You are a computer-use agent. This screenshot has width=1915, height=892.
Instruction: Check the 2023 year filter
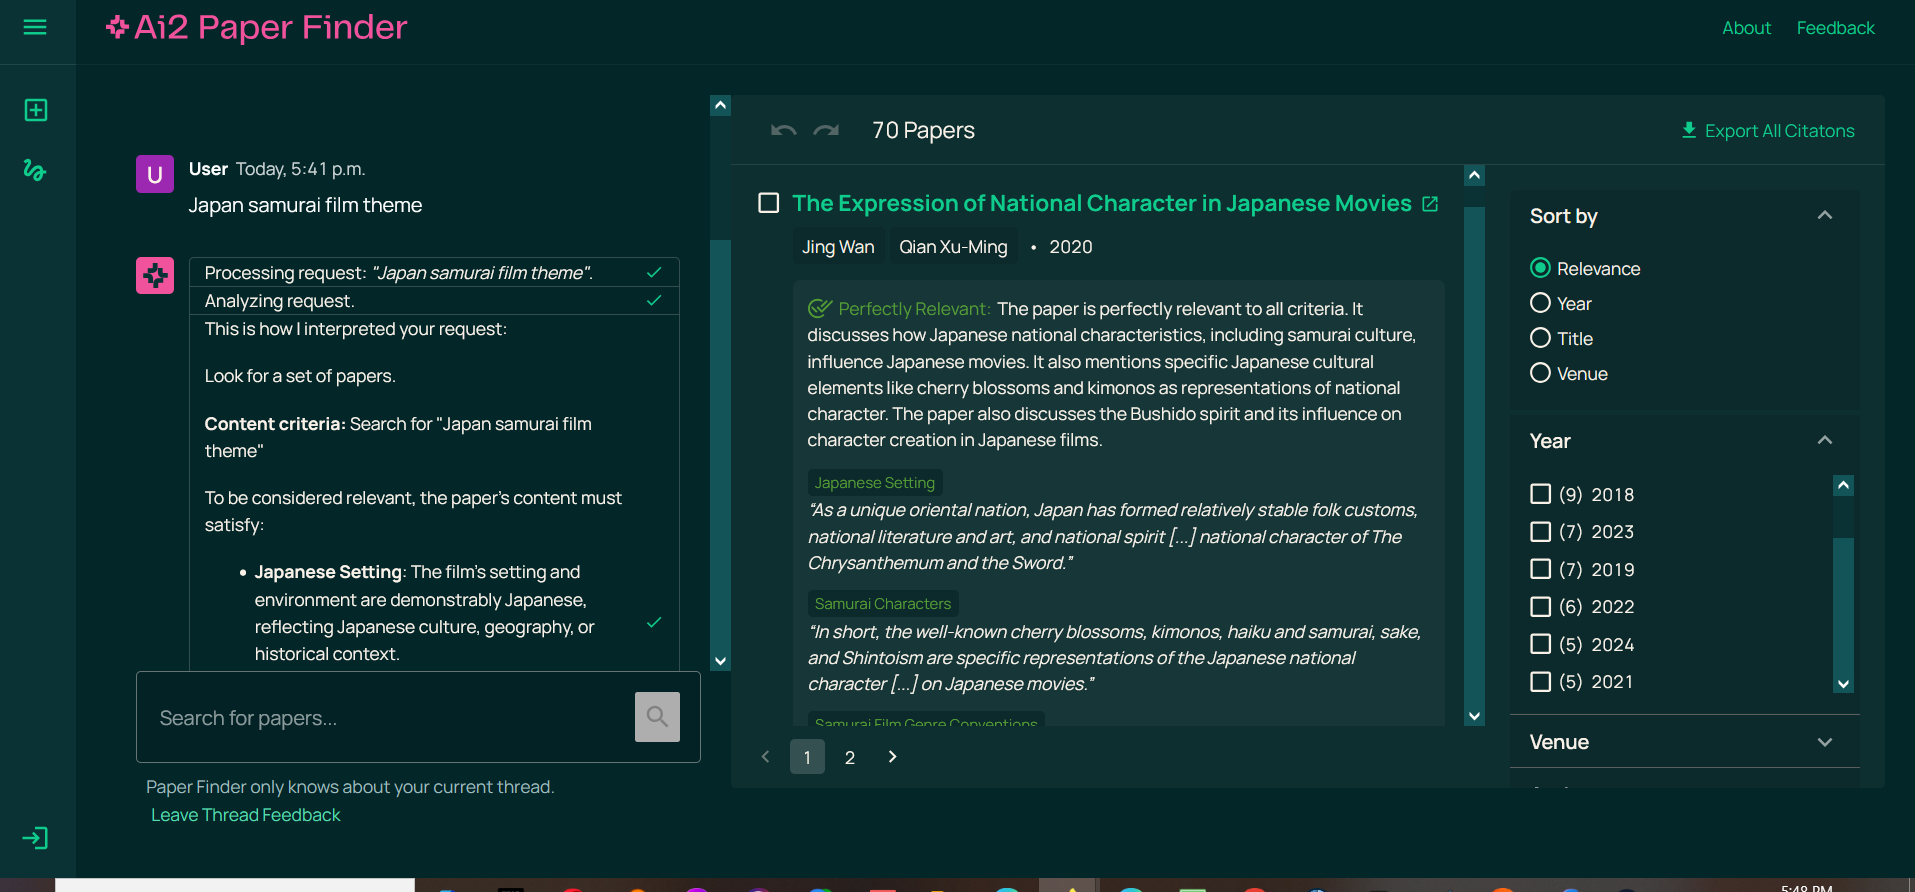pos(1541,531)
